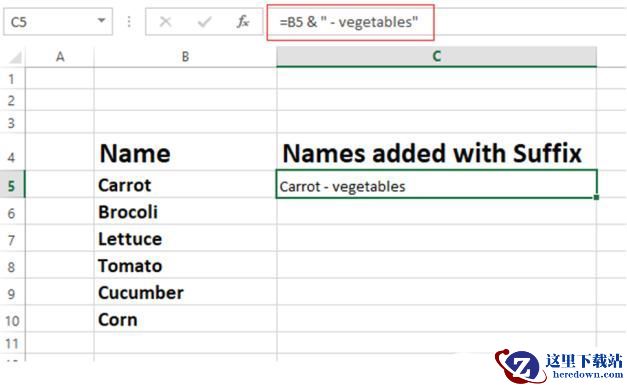
Task: Click the Select All corner triangle
Action: (15, 57)
